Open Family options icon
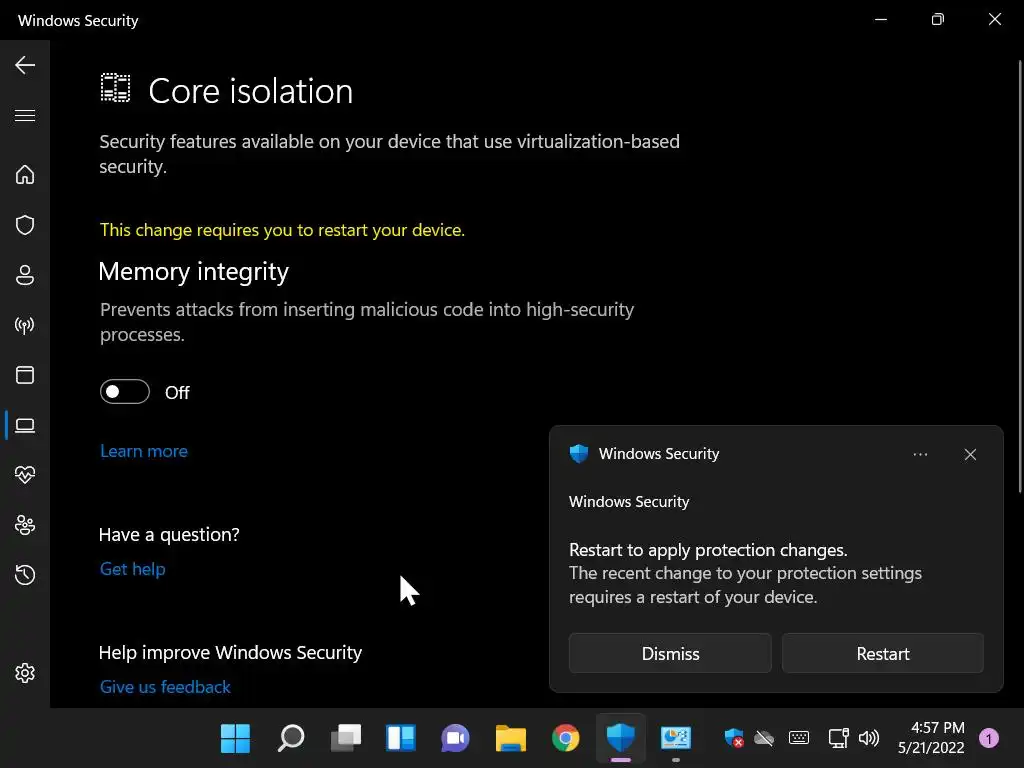 pos(25,525)
